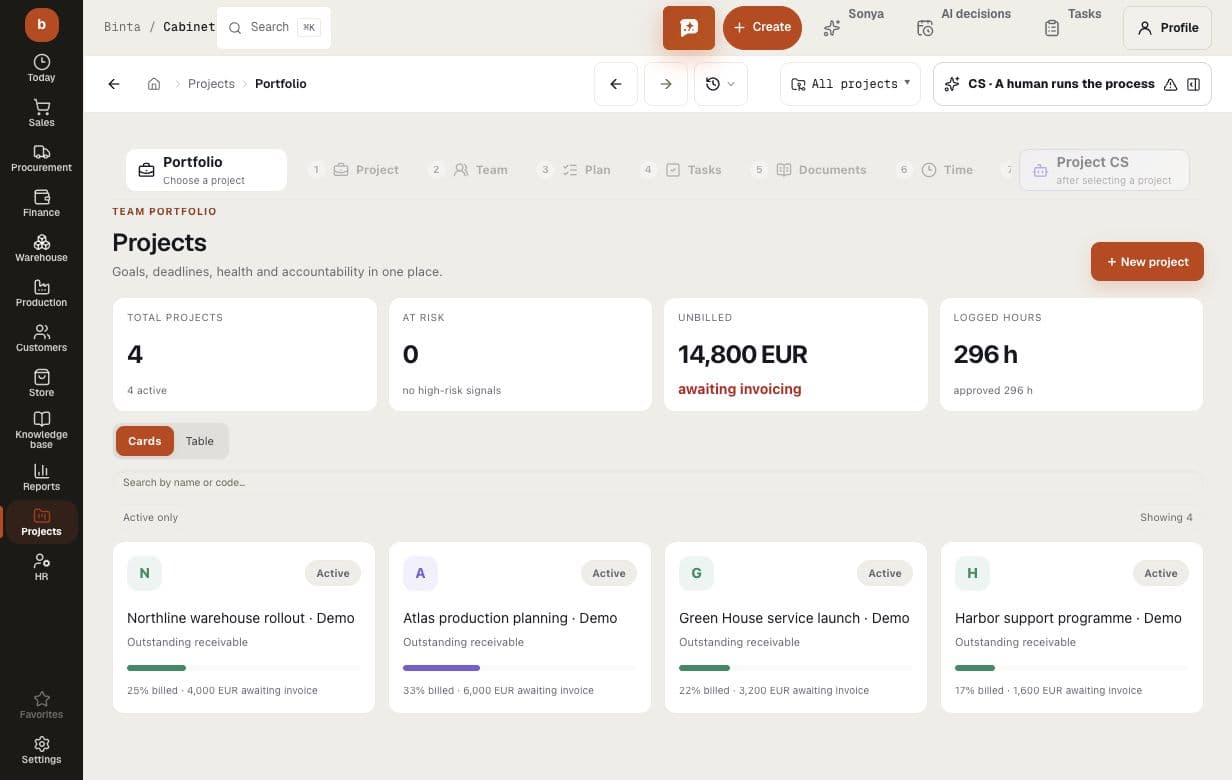This screenshot has height=780, width=1232.
Task: Focus the top Search field
Action: [274, 28]
